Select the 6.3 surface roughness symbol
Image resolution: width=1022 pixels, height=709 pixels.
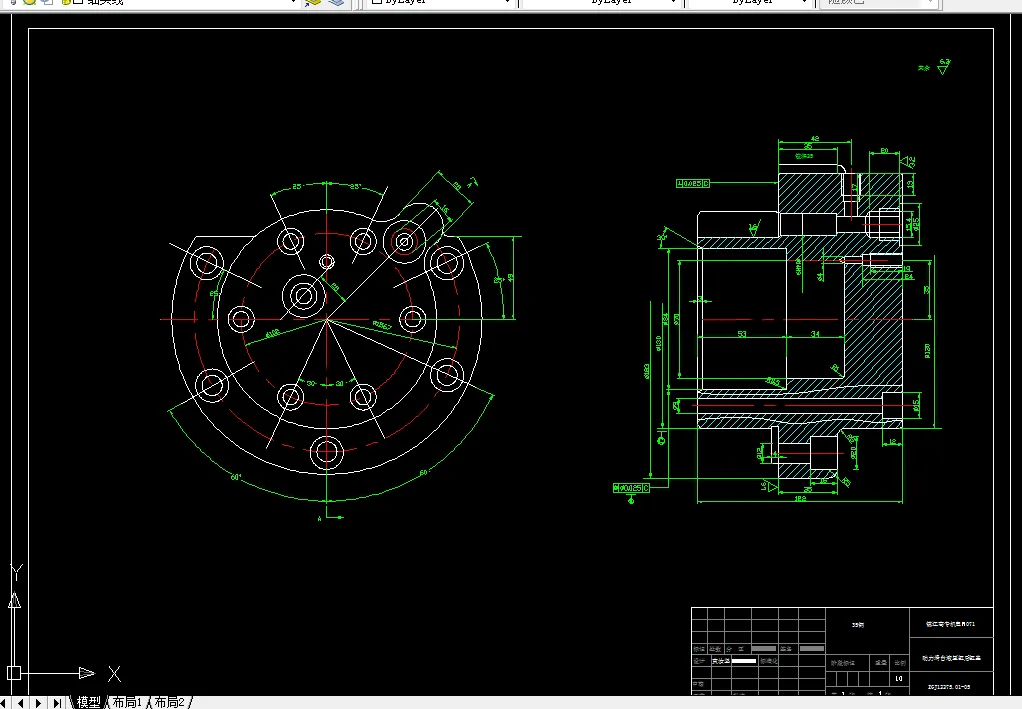click(x=943, y=66)
